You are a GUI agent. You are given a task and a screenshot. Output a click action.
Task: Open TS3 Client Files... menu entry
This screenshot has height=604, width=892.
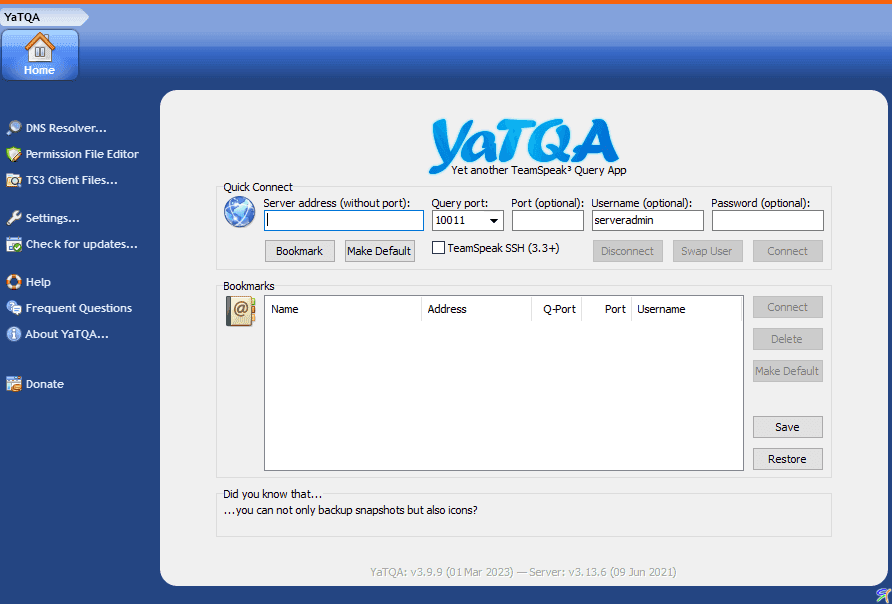point(72,180)
